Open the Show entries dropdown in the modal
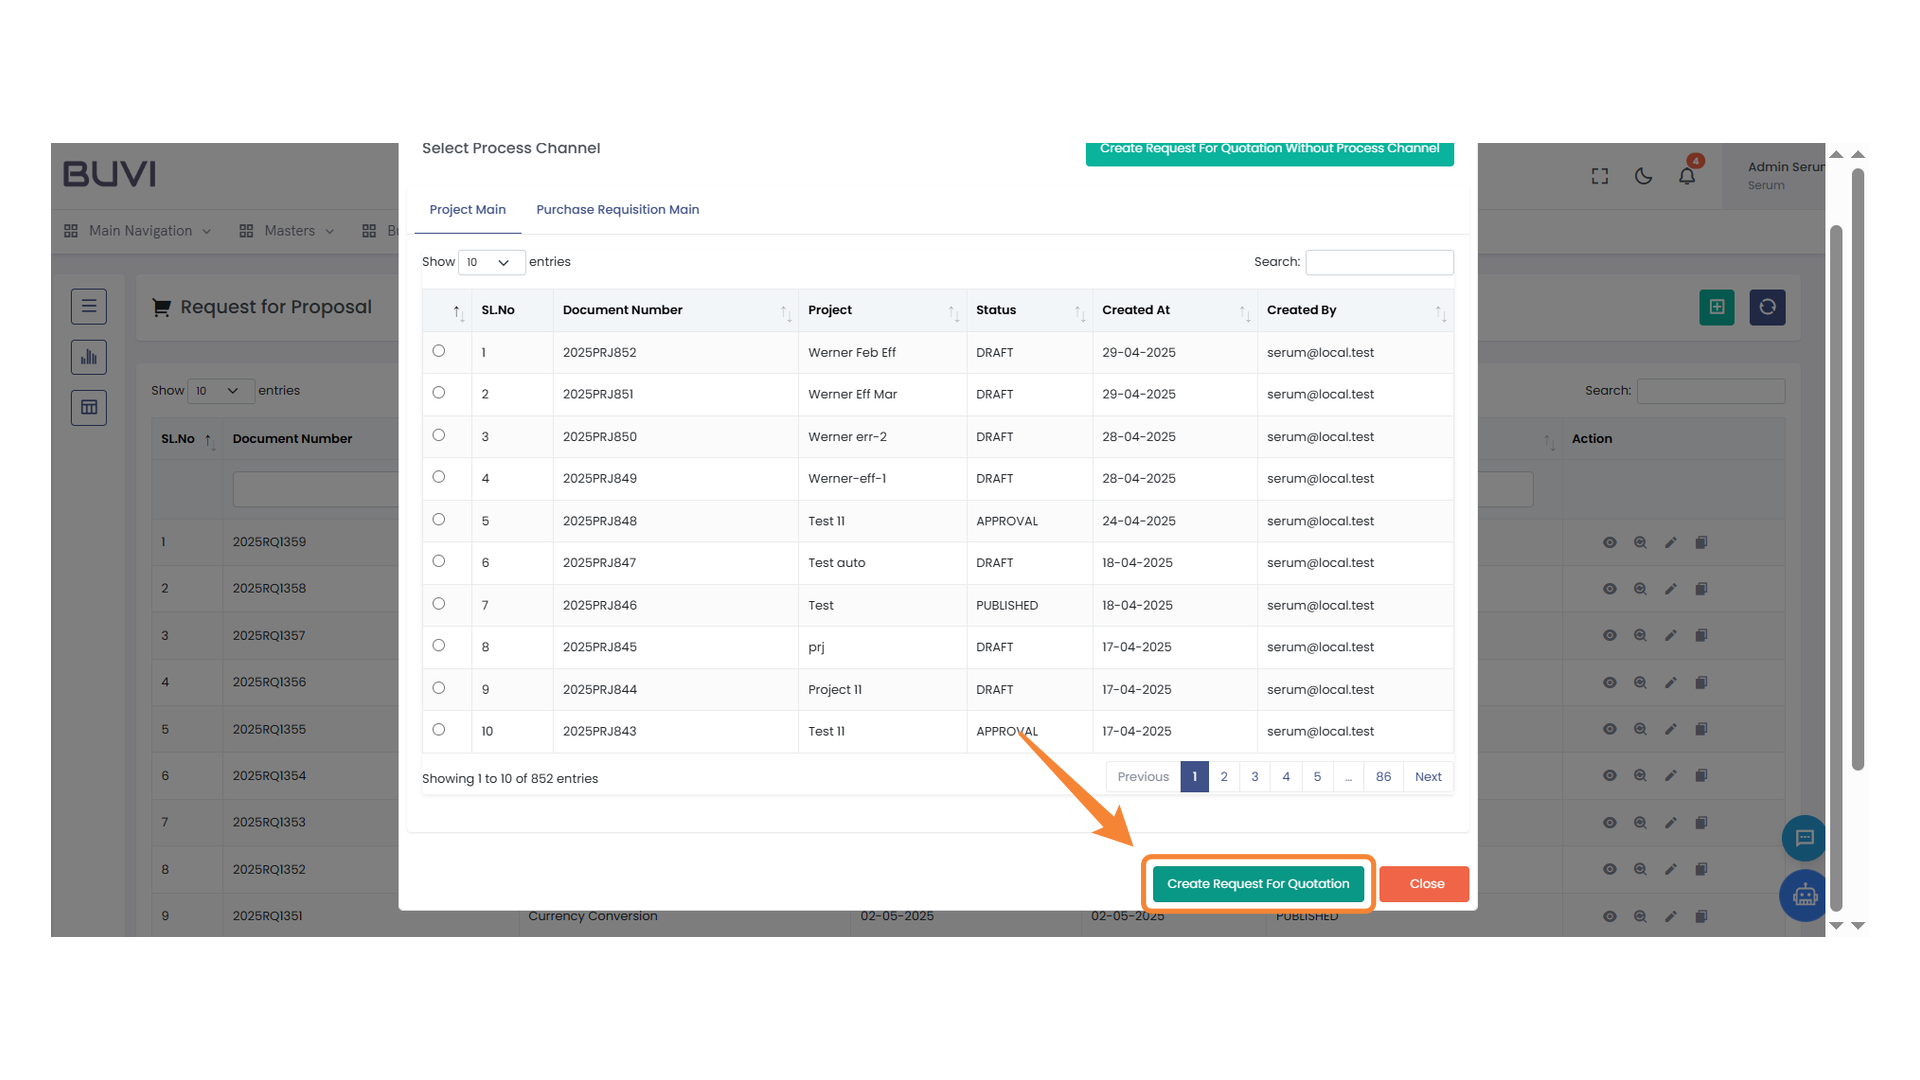The height and width of the screenshot is (1080, 1920). tap(491, 261)
